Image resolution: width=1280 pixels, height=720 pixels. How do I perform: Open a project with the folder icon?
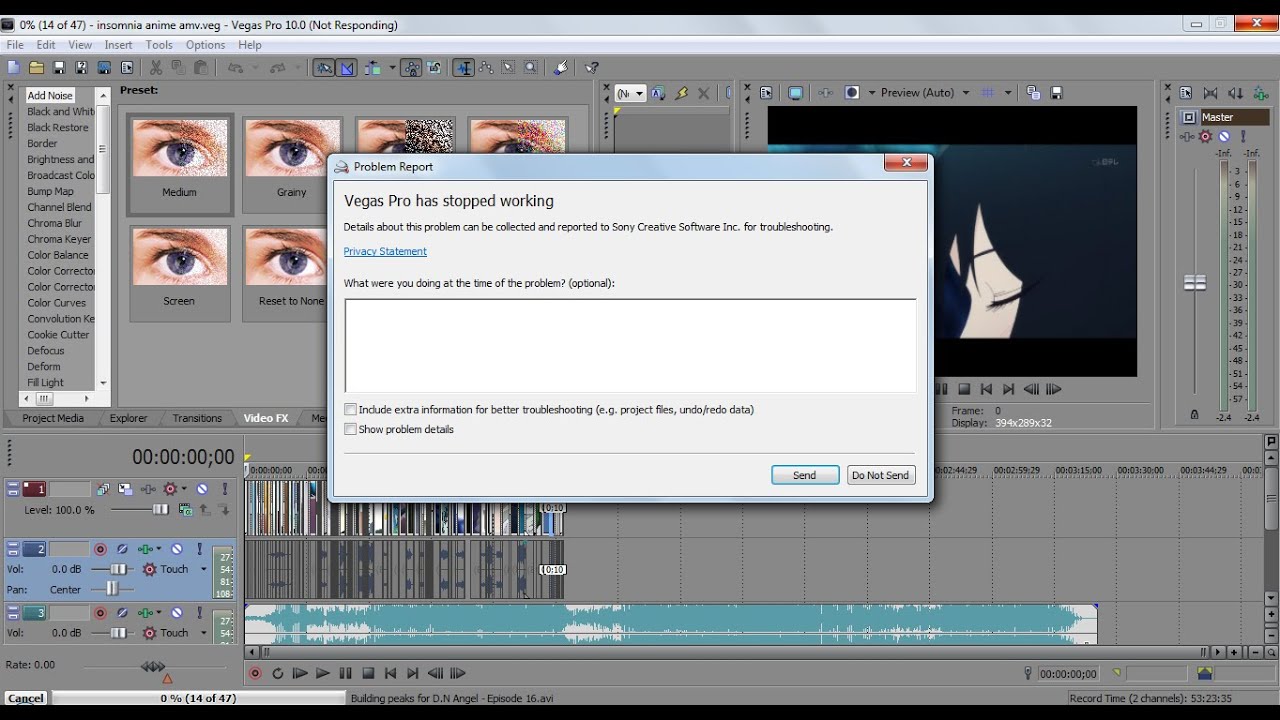point(36,68)
